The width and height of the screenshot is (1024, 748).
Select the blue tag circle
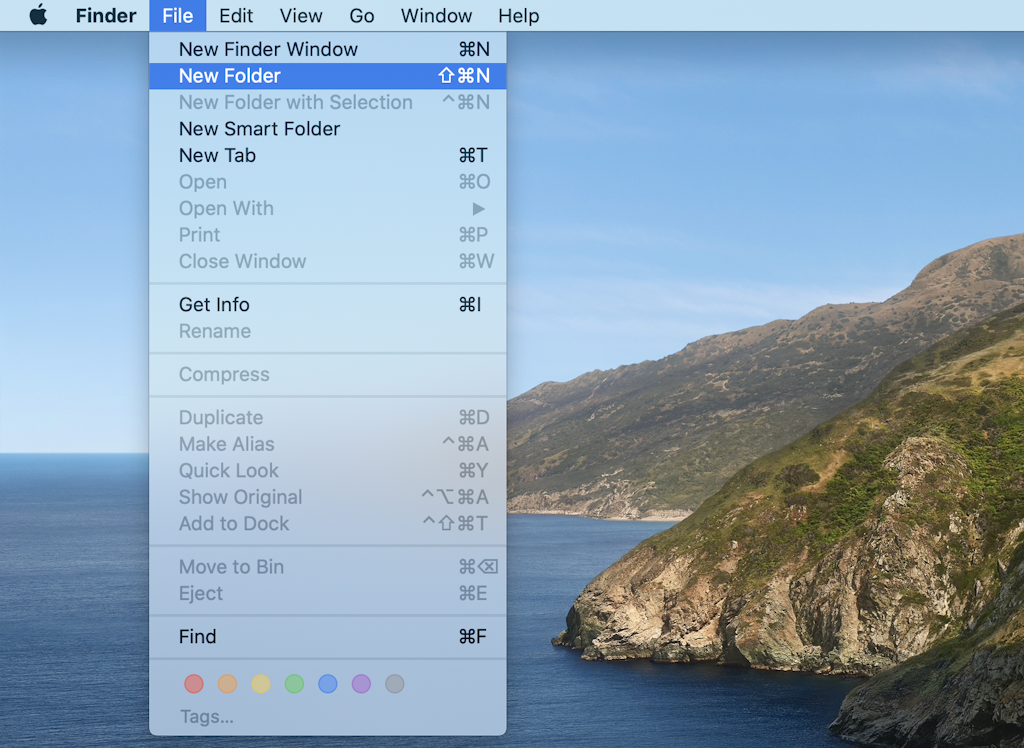pyautogui.click(x=327, y=684)
